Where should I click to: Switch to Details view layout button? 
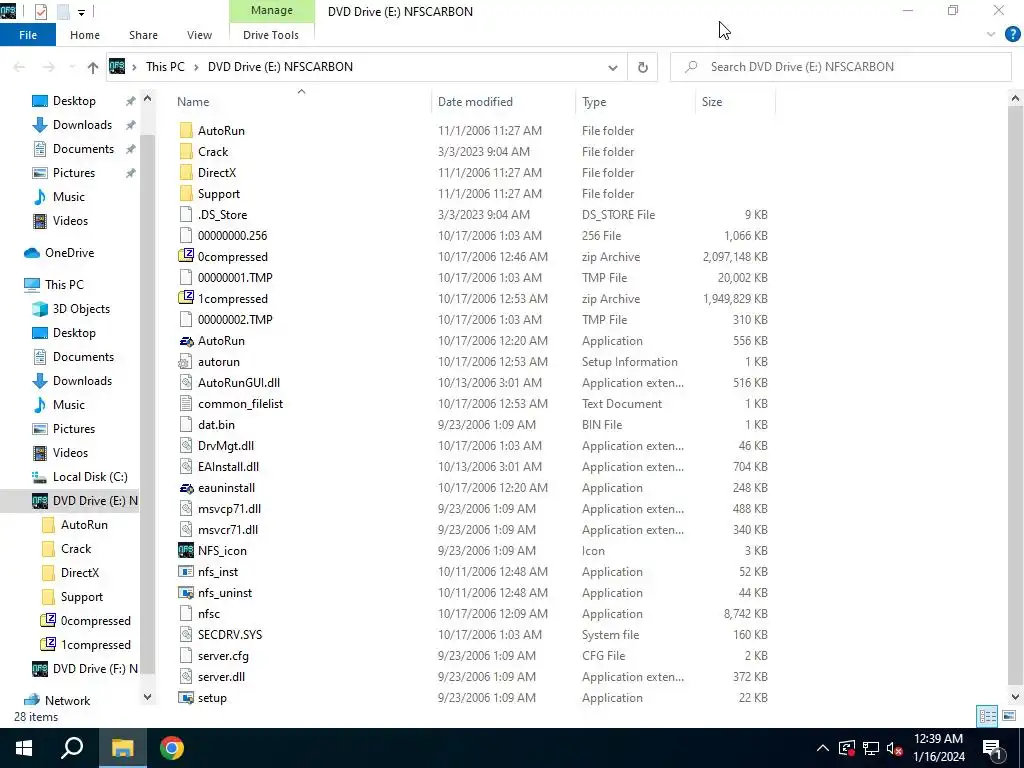[987, 716]
